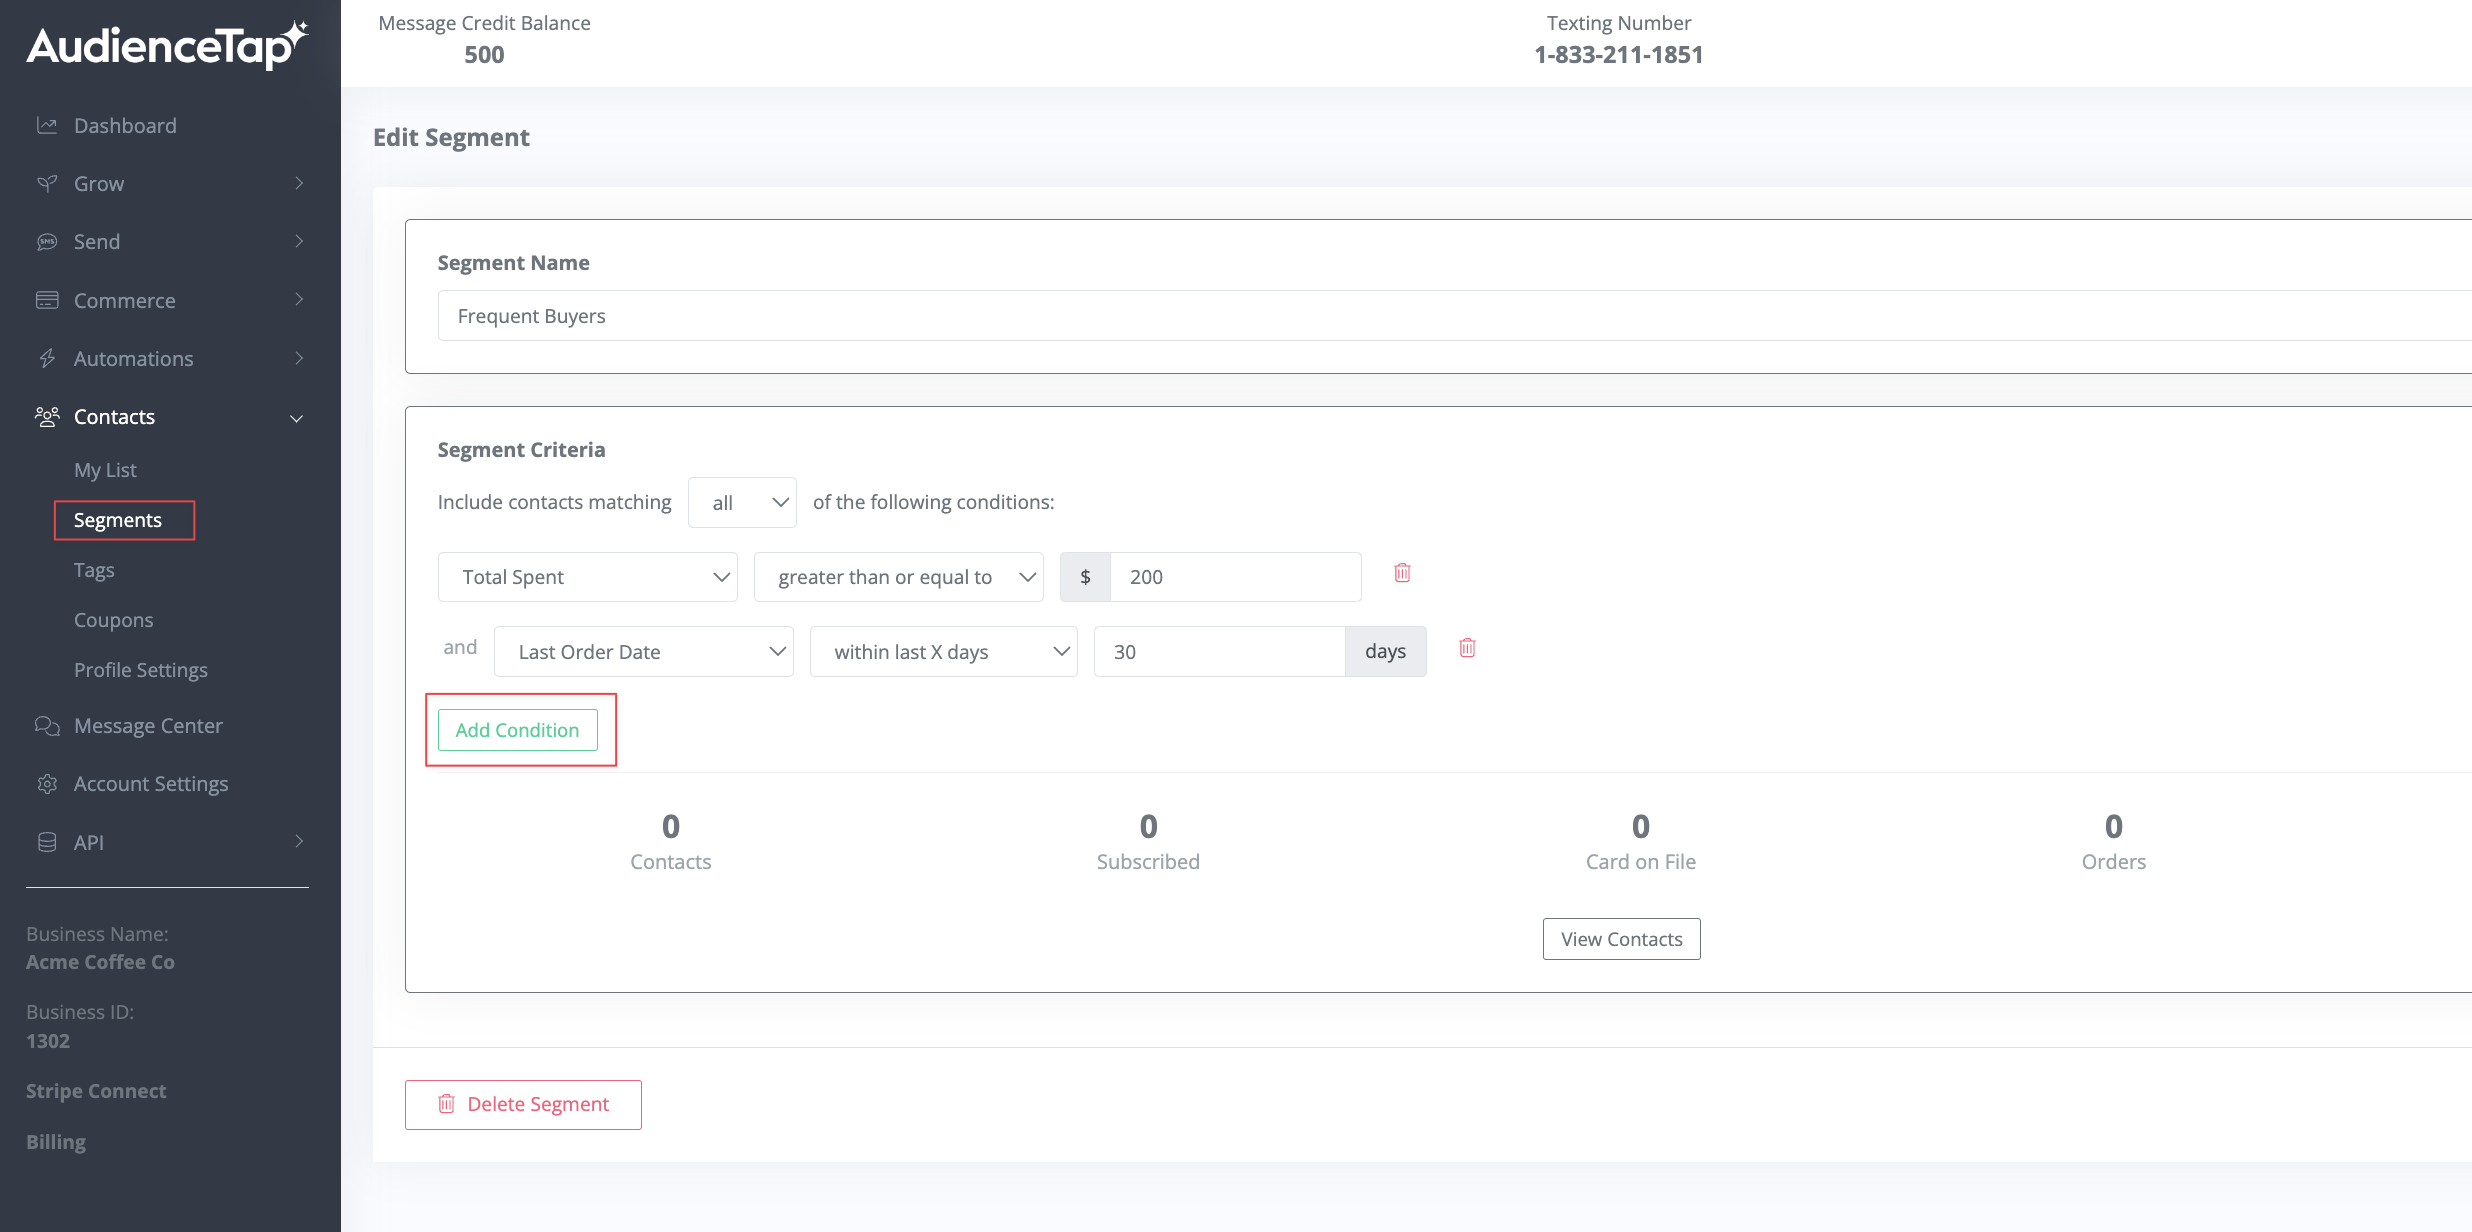Open the Dashboard from the sidebar icon
The width and height of the screenshot is (2472, 1232).
coord(47,124)
